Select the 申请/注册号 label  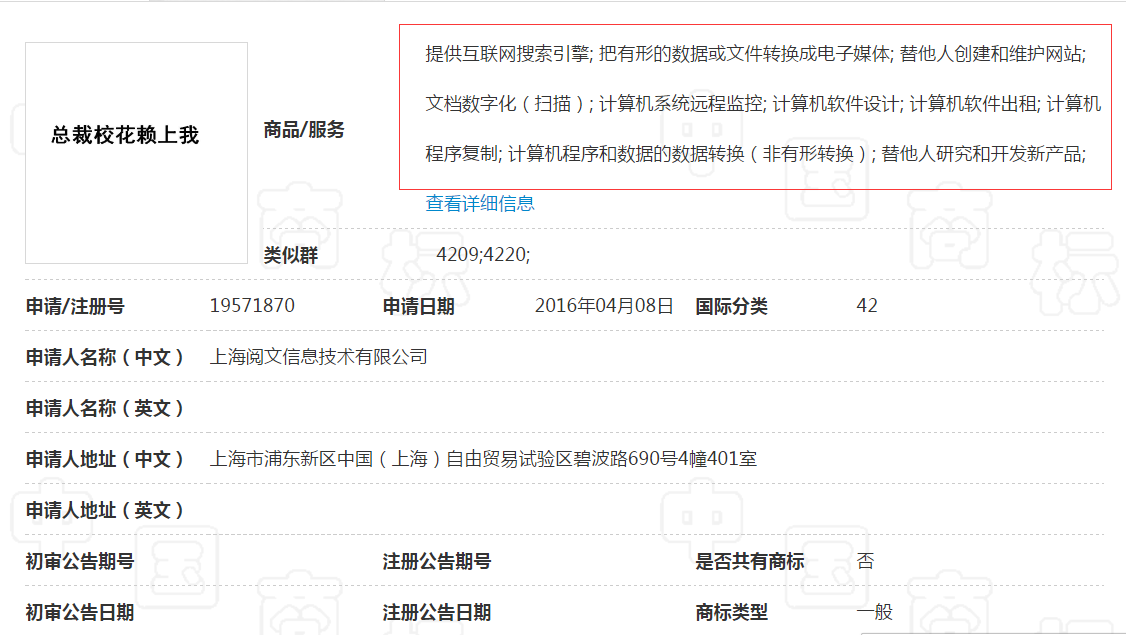(x=72, y=305)
